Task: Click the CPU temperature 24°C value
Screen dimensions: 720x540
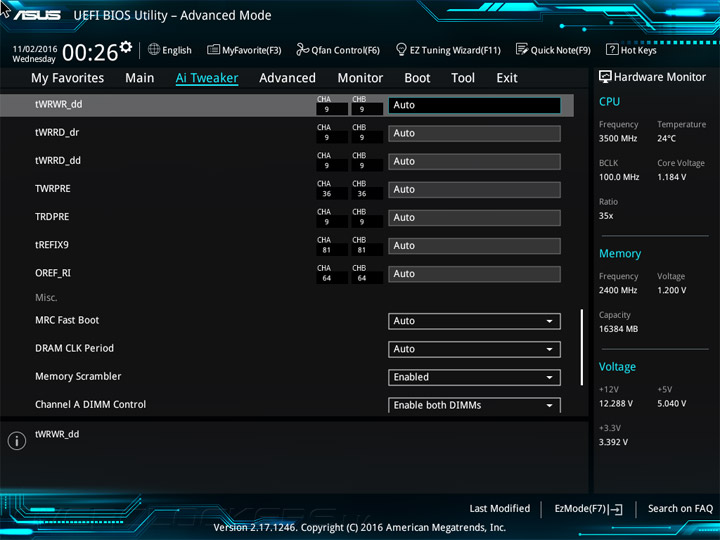Action: click(x=666, y=138)
